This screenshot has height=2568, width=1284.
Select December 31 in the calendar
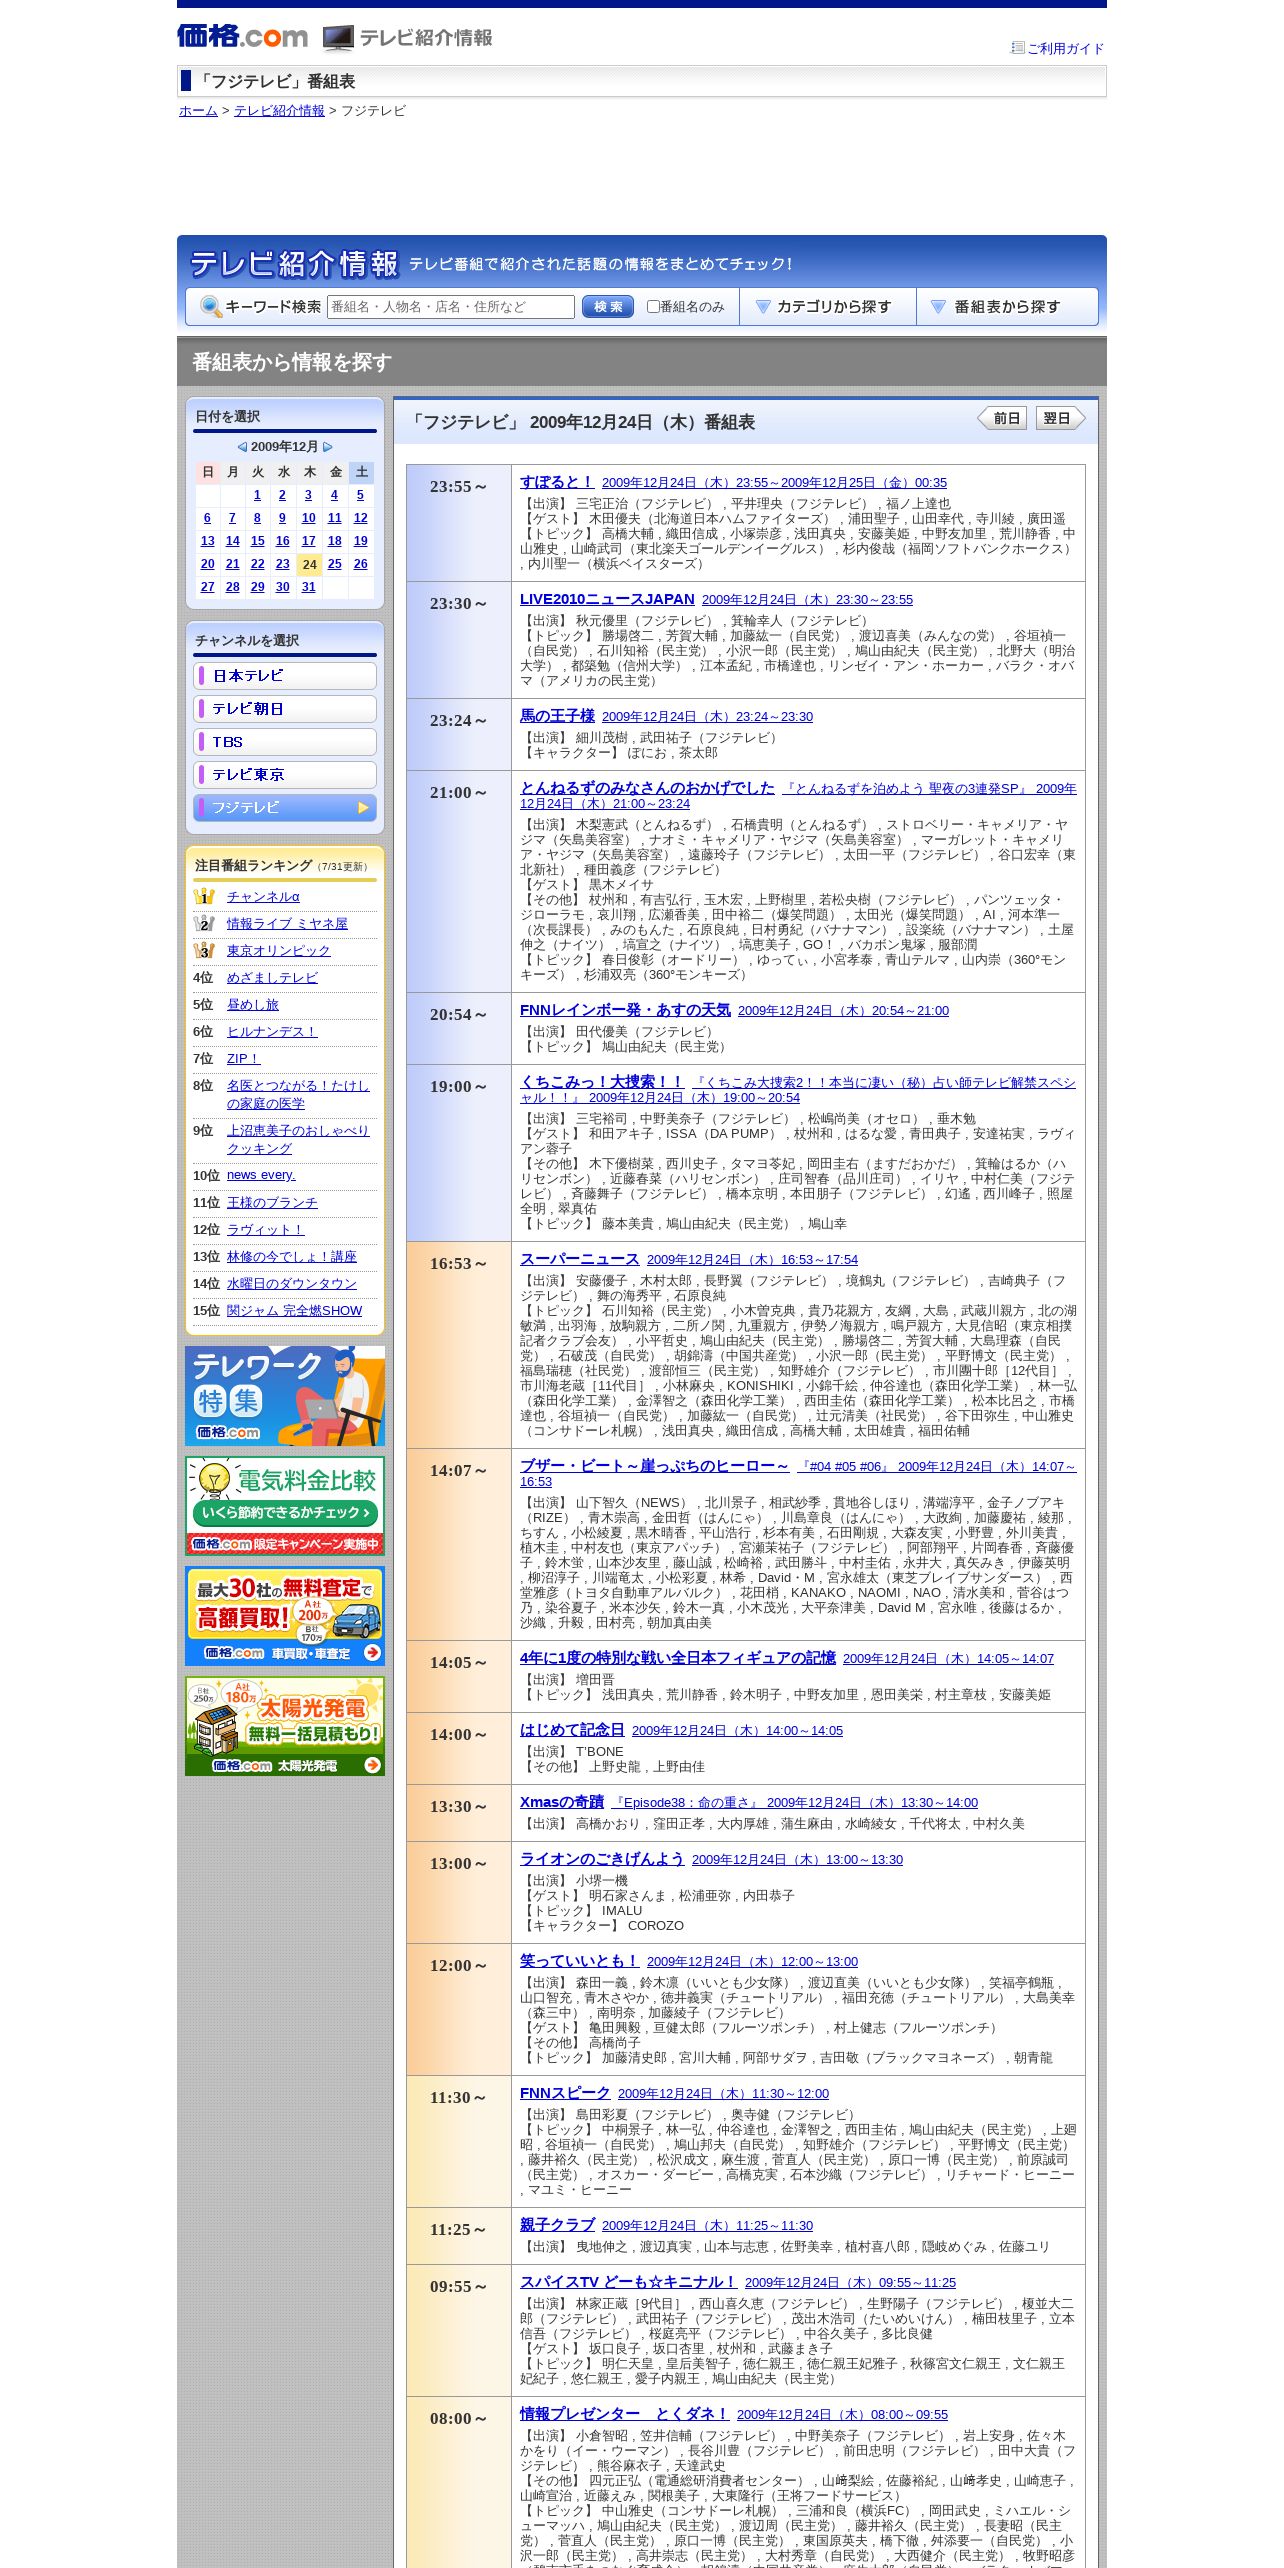coord(308,587)
